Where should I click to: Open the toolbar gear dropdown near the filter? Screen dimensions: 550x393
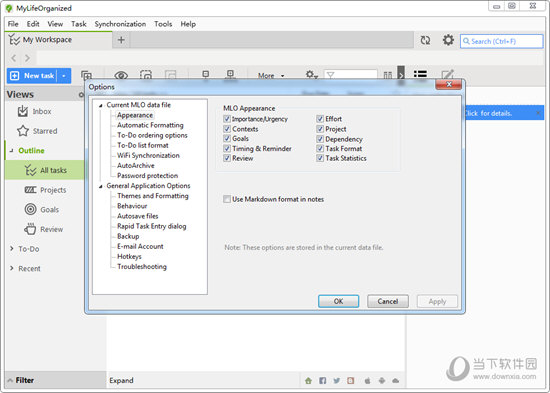311,75
